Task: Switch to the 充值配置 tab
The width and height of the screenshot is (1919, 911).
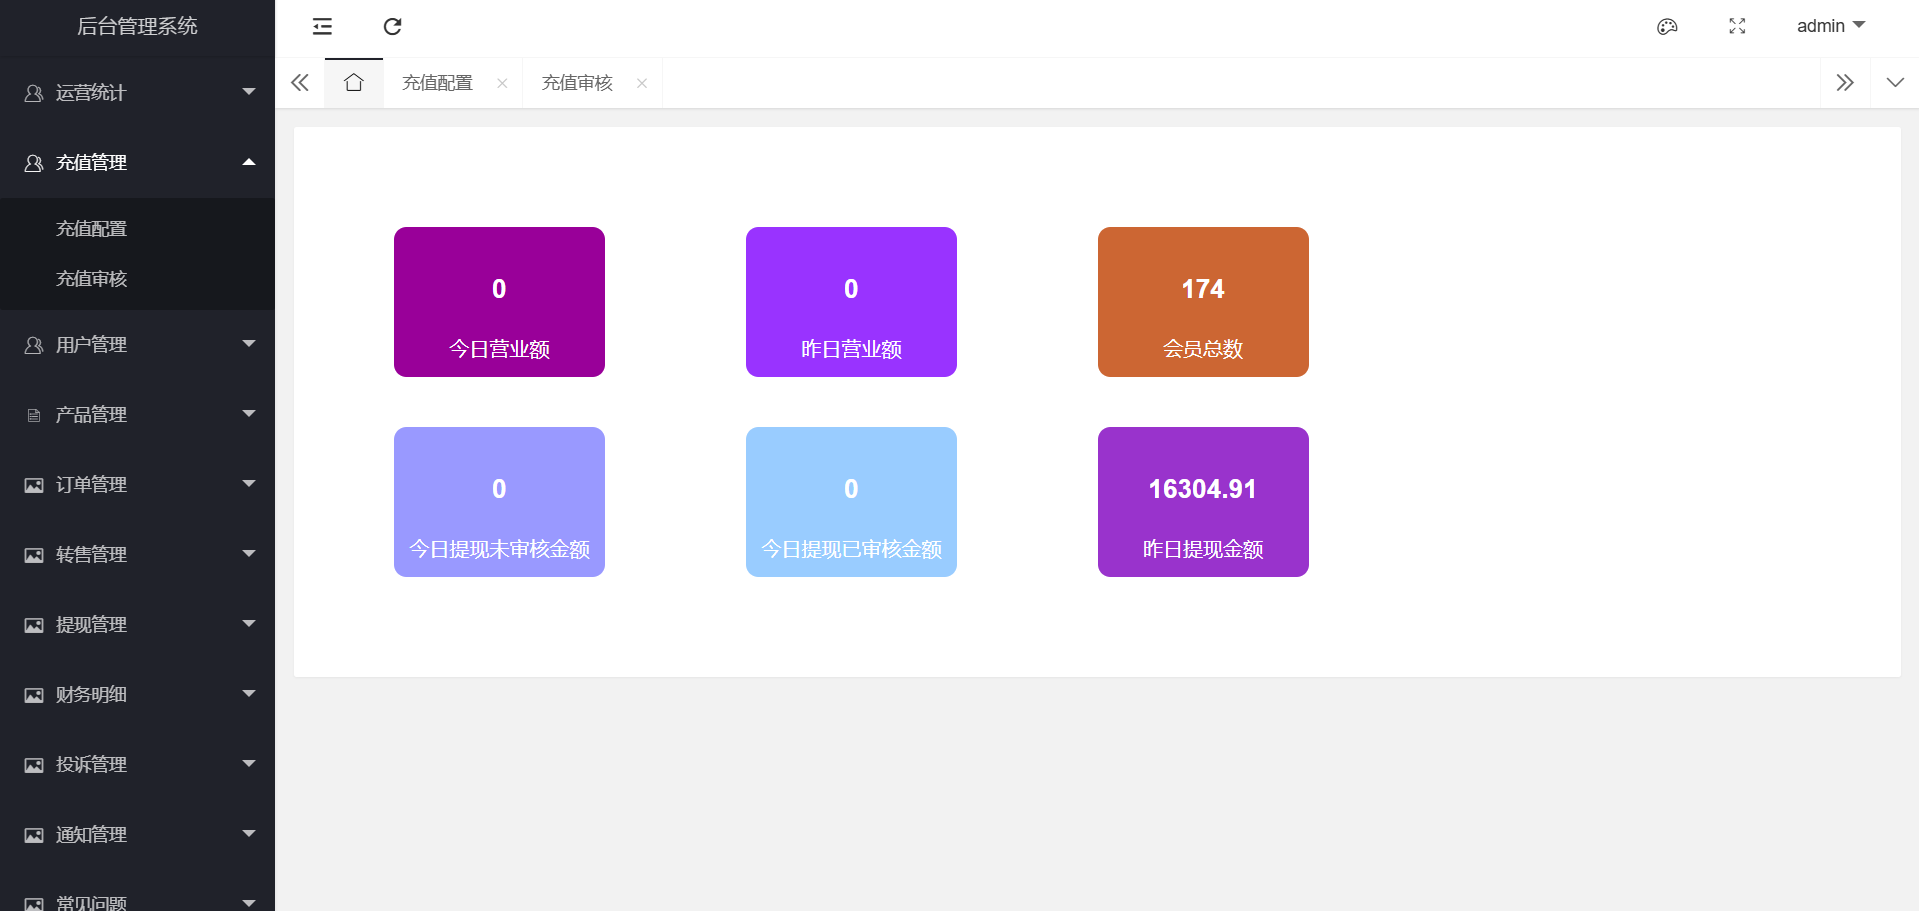Action: (438, 83)
